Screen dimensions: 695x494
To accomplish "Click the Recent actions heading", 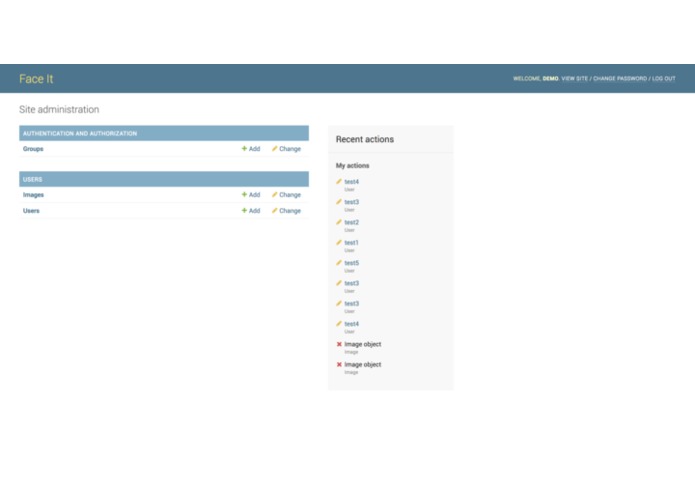I will [x=365, y=139].
